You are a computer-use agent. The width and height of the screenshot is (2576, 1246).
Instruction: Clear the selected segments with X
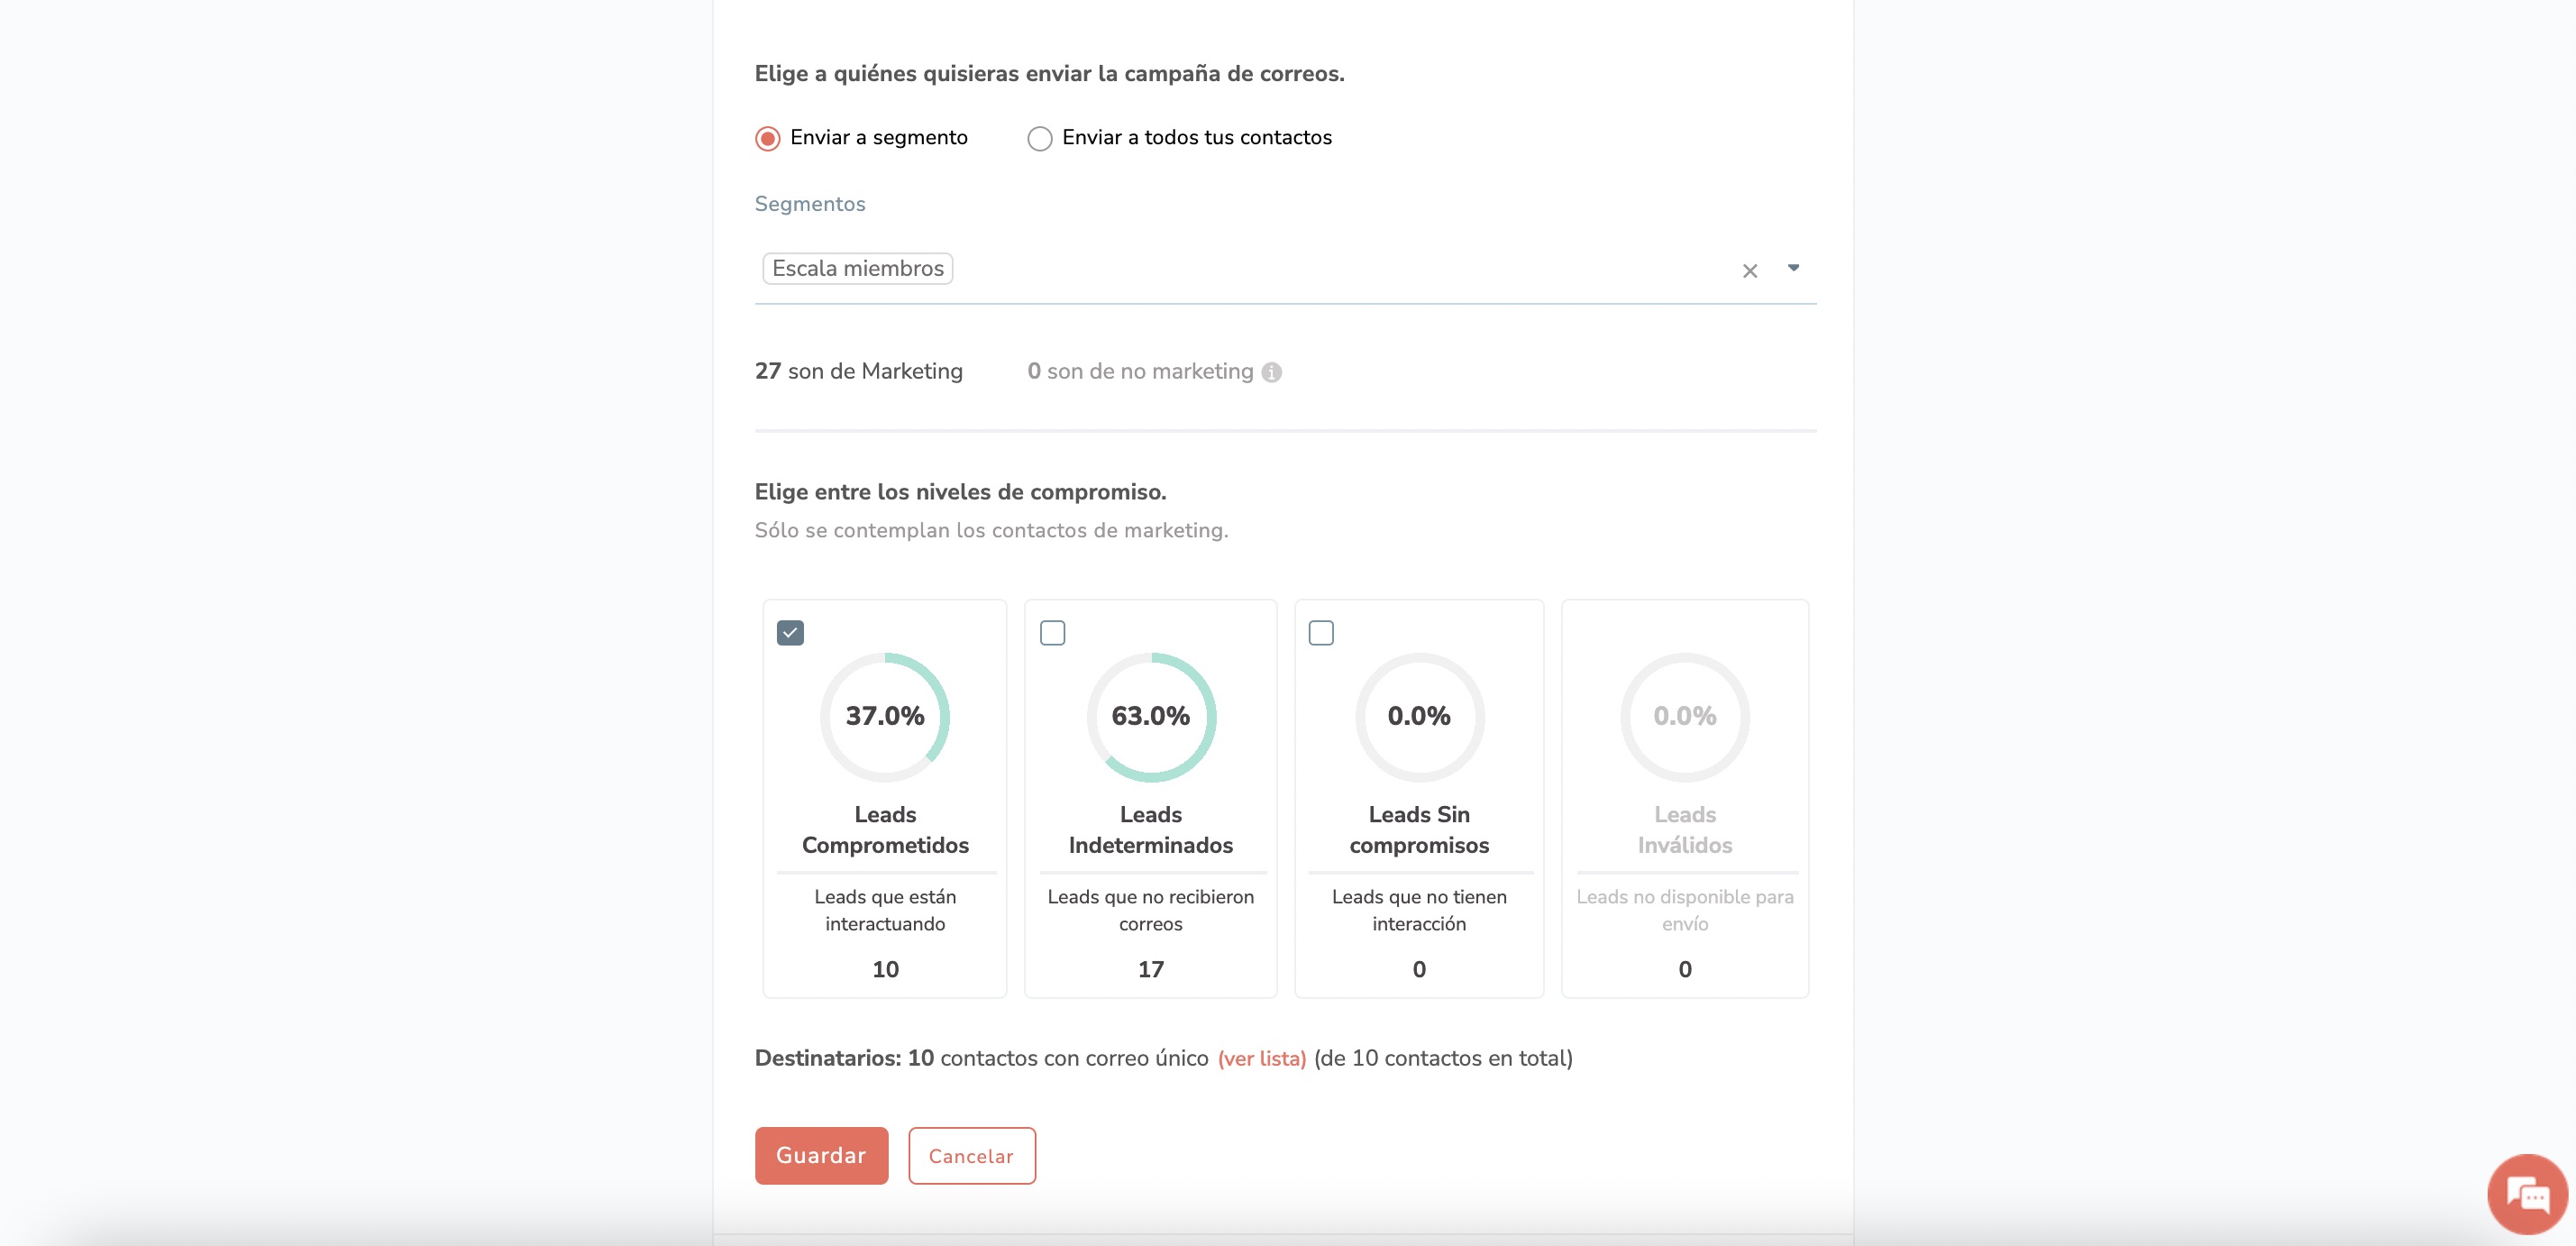point(1749,271)
